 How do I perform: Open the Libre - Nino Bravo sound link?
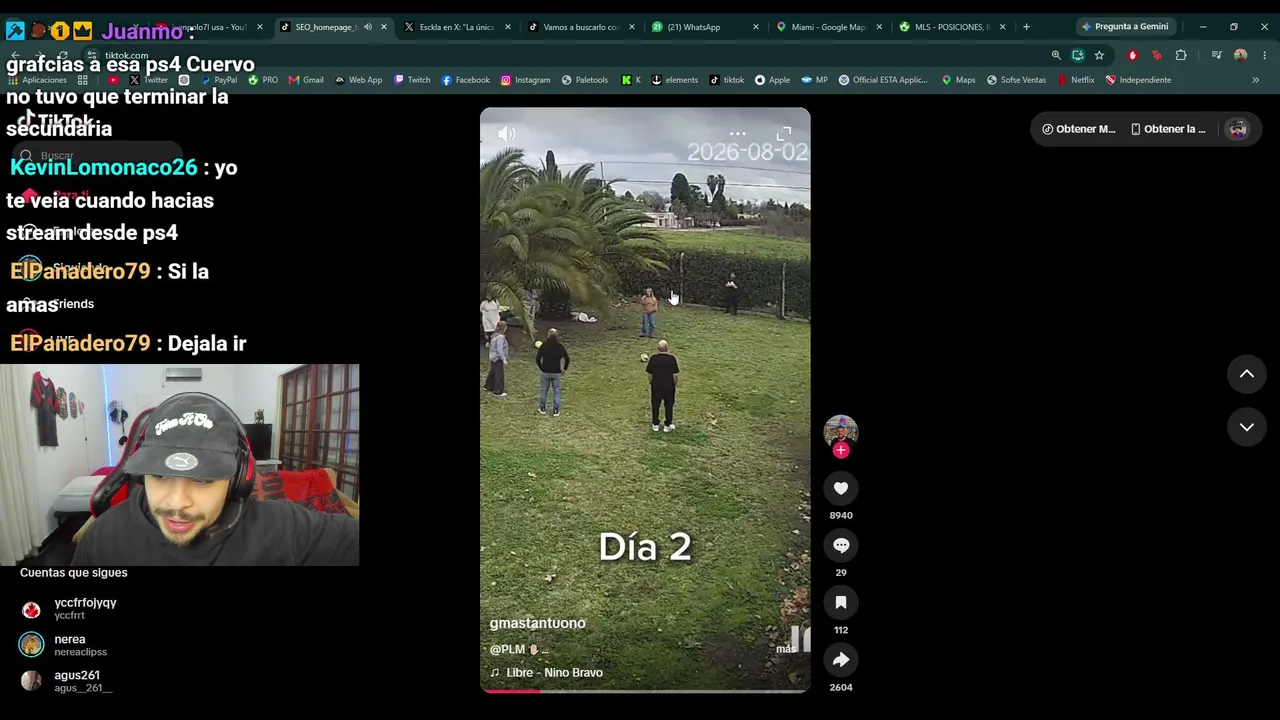pos(554,673)
